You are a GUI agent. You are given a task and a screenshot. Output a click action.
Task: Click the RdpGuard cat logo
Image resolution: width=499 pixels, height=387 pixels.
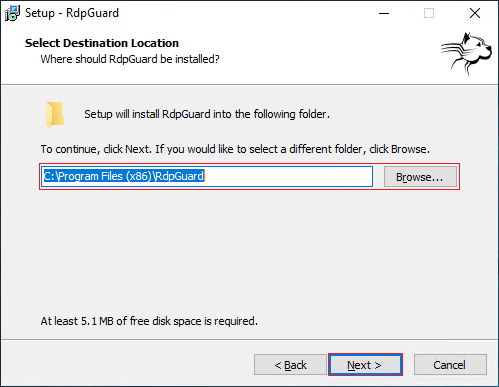pos(466,53)
